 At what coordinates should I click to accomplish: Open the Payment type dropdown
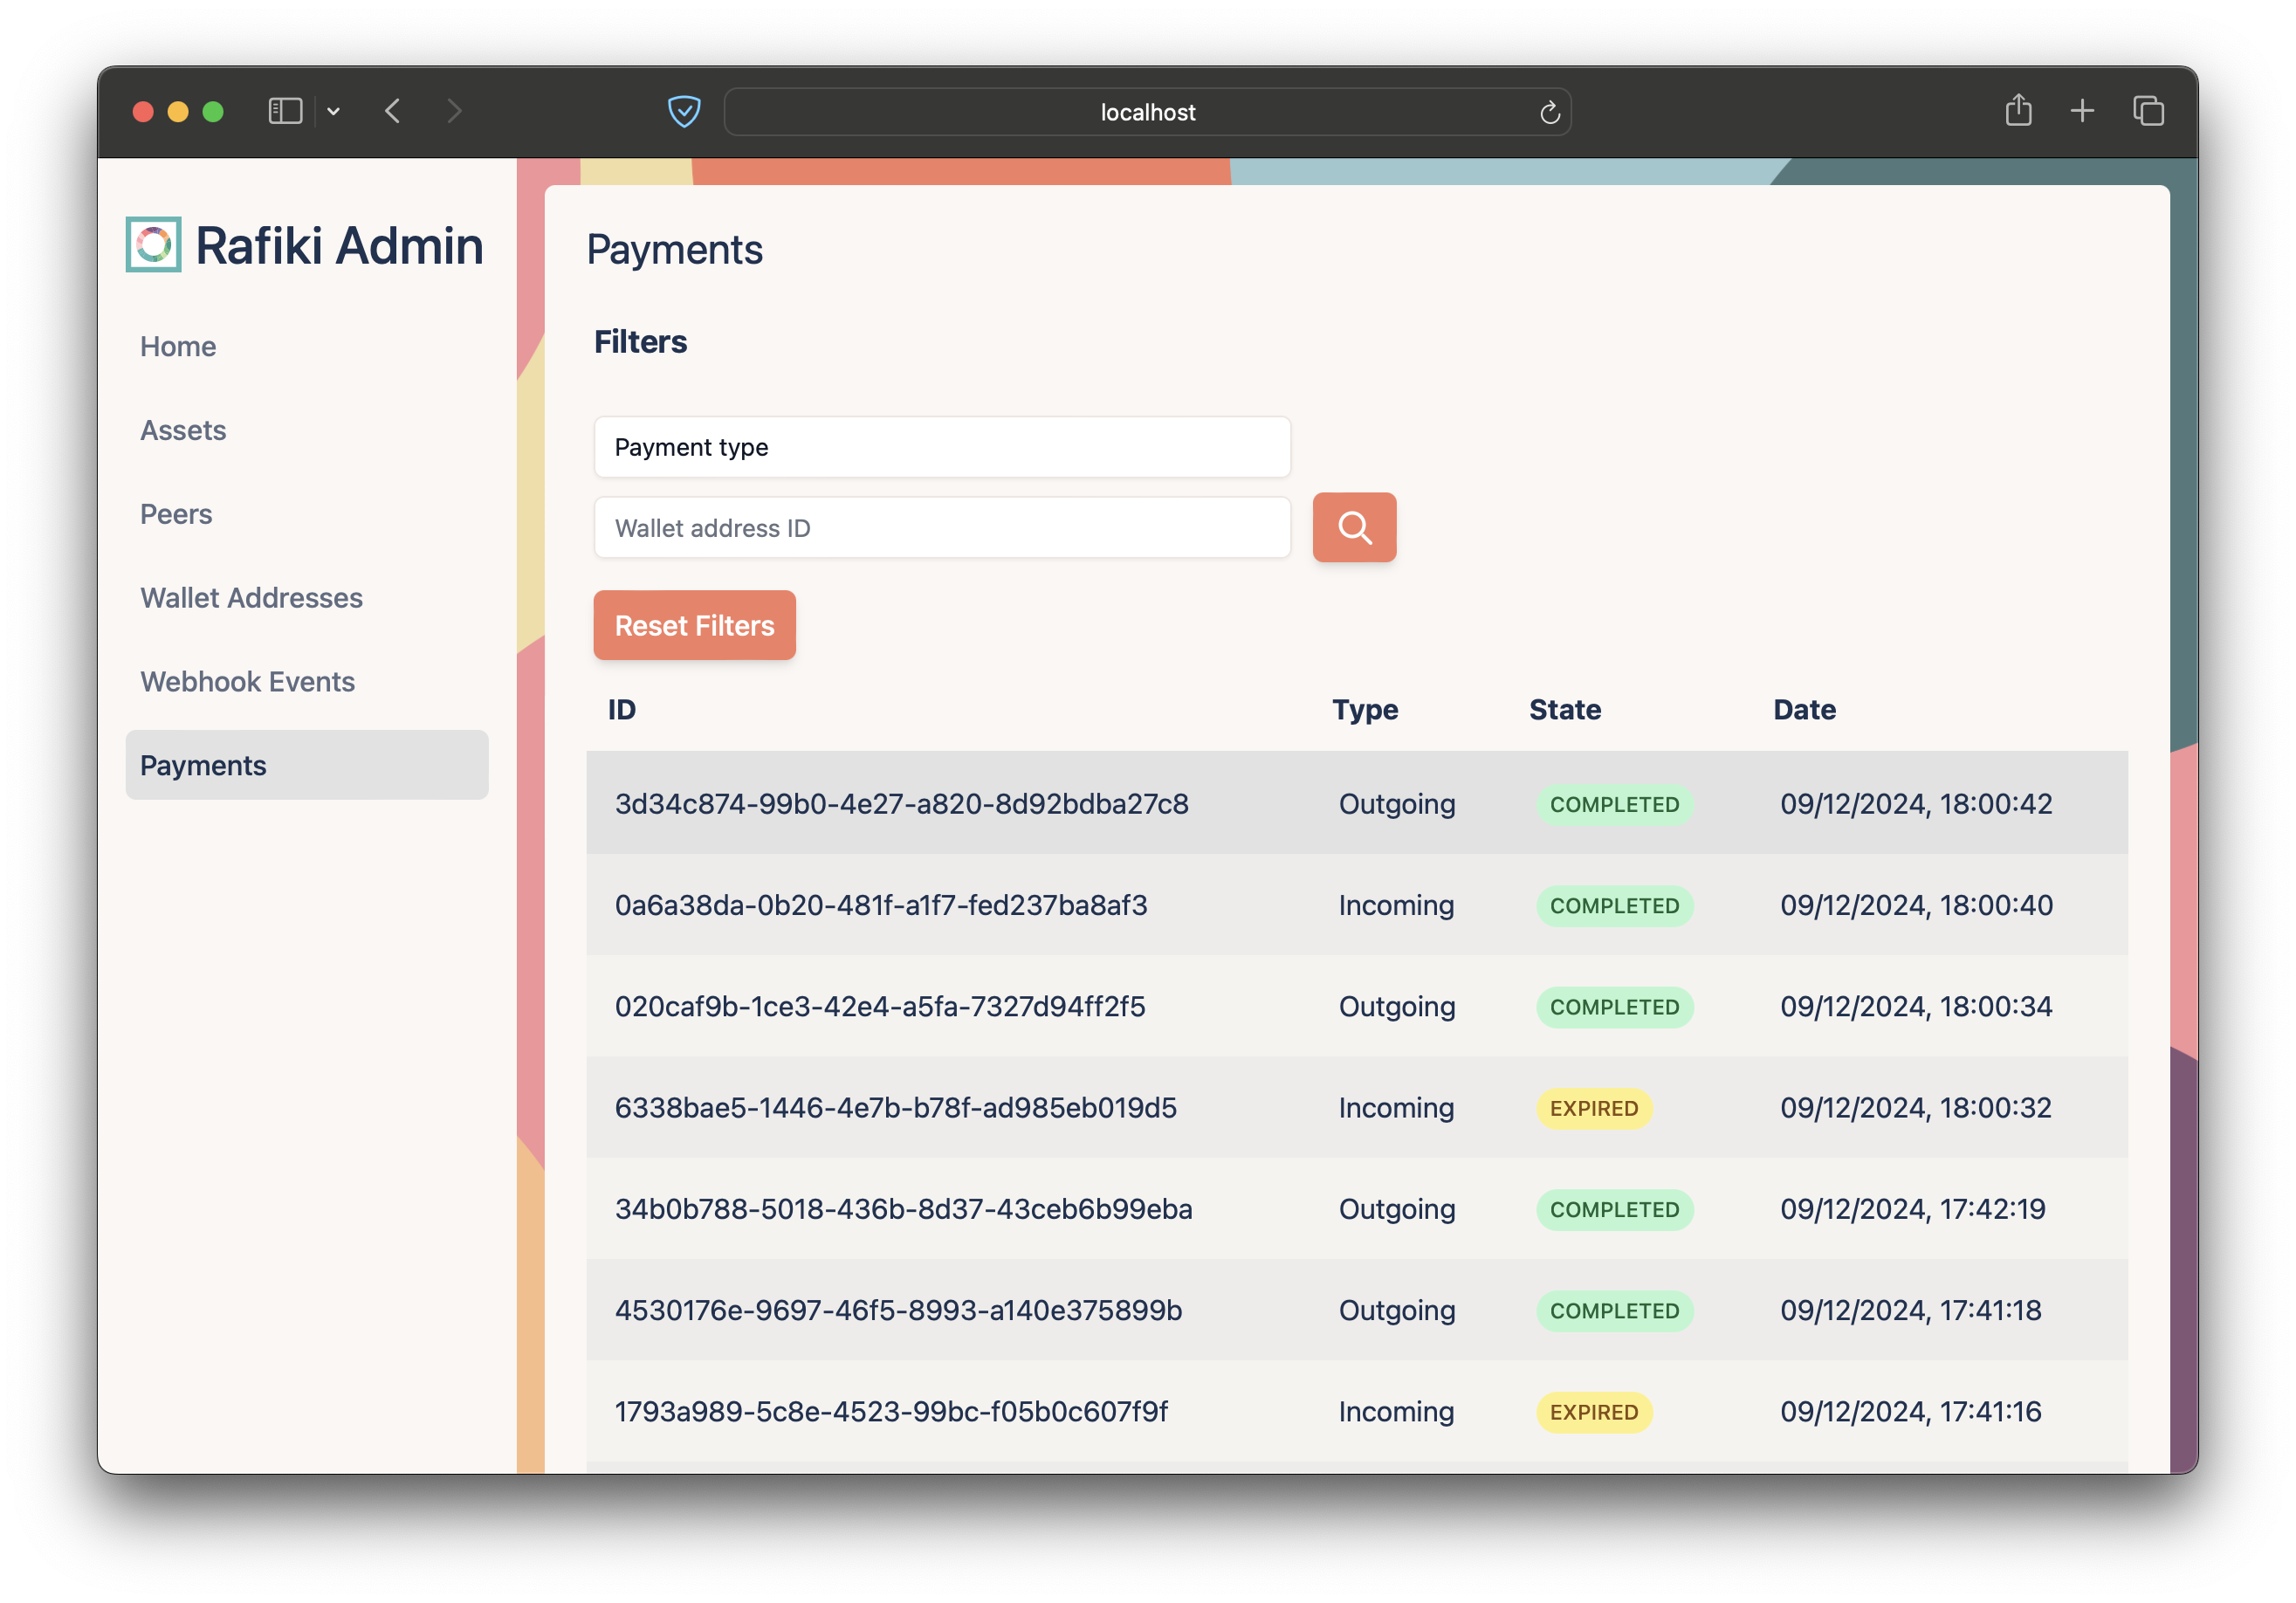coord(941,447)
